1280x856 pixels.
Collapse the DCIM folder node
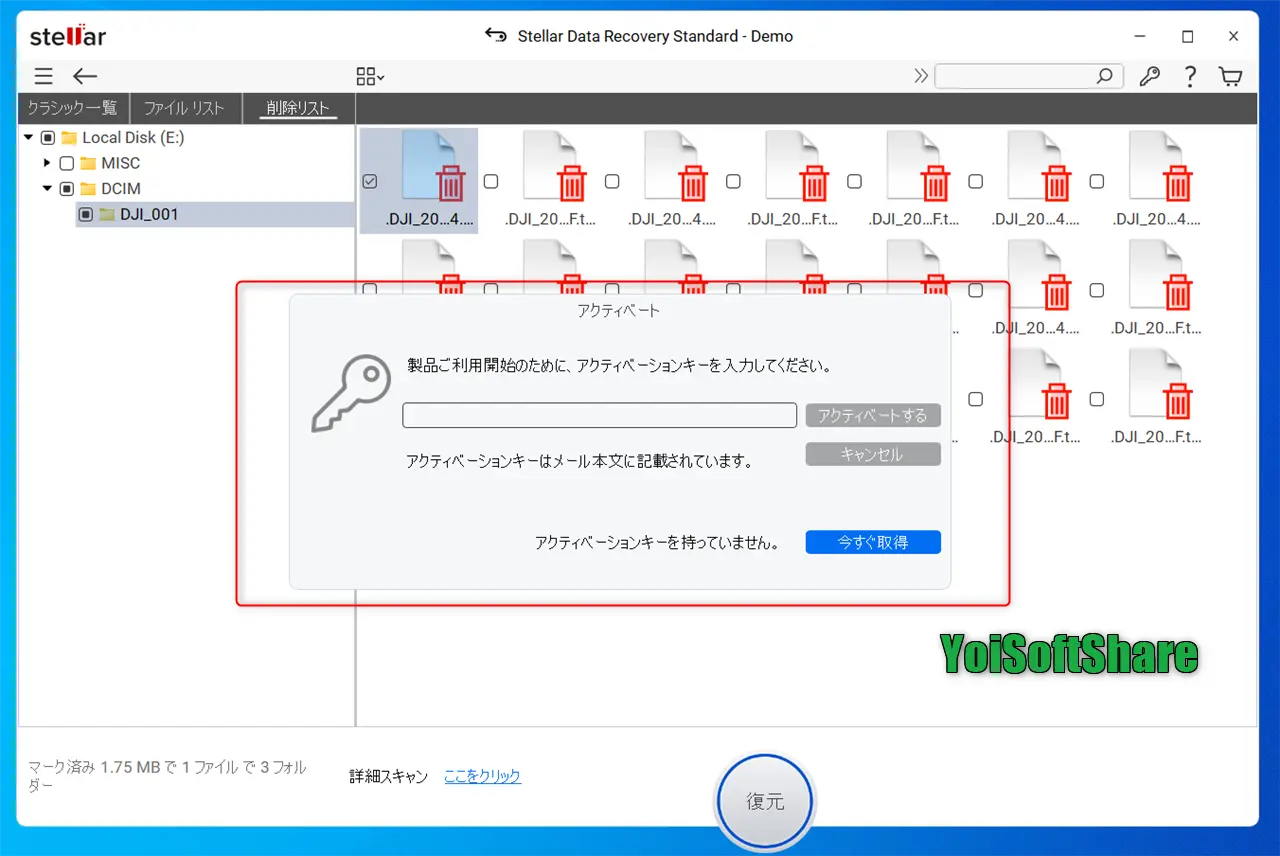47,188
